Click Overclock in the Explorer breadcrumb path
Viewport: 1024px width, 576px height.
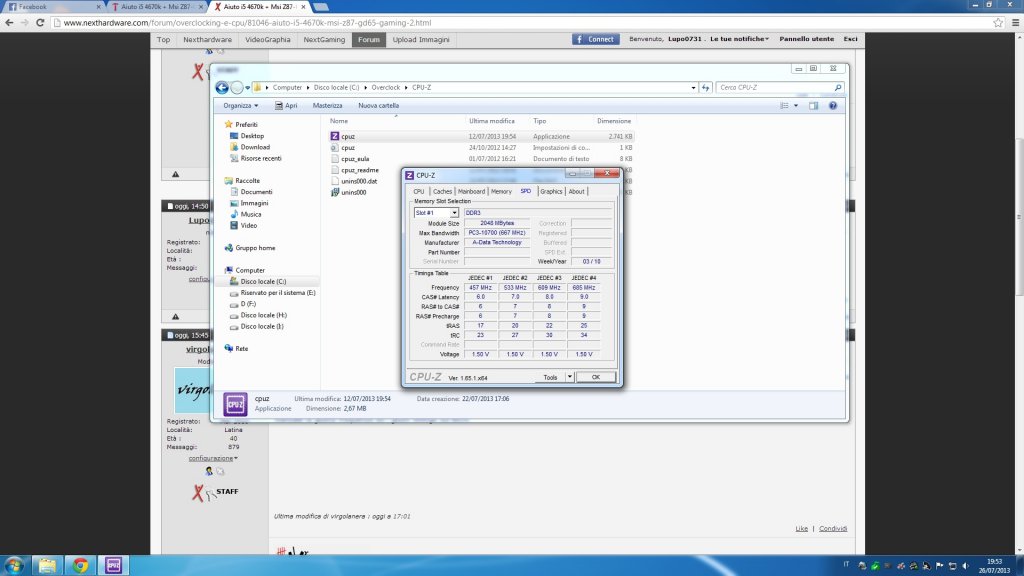[385, 88]
